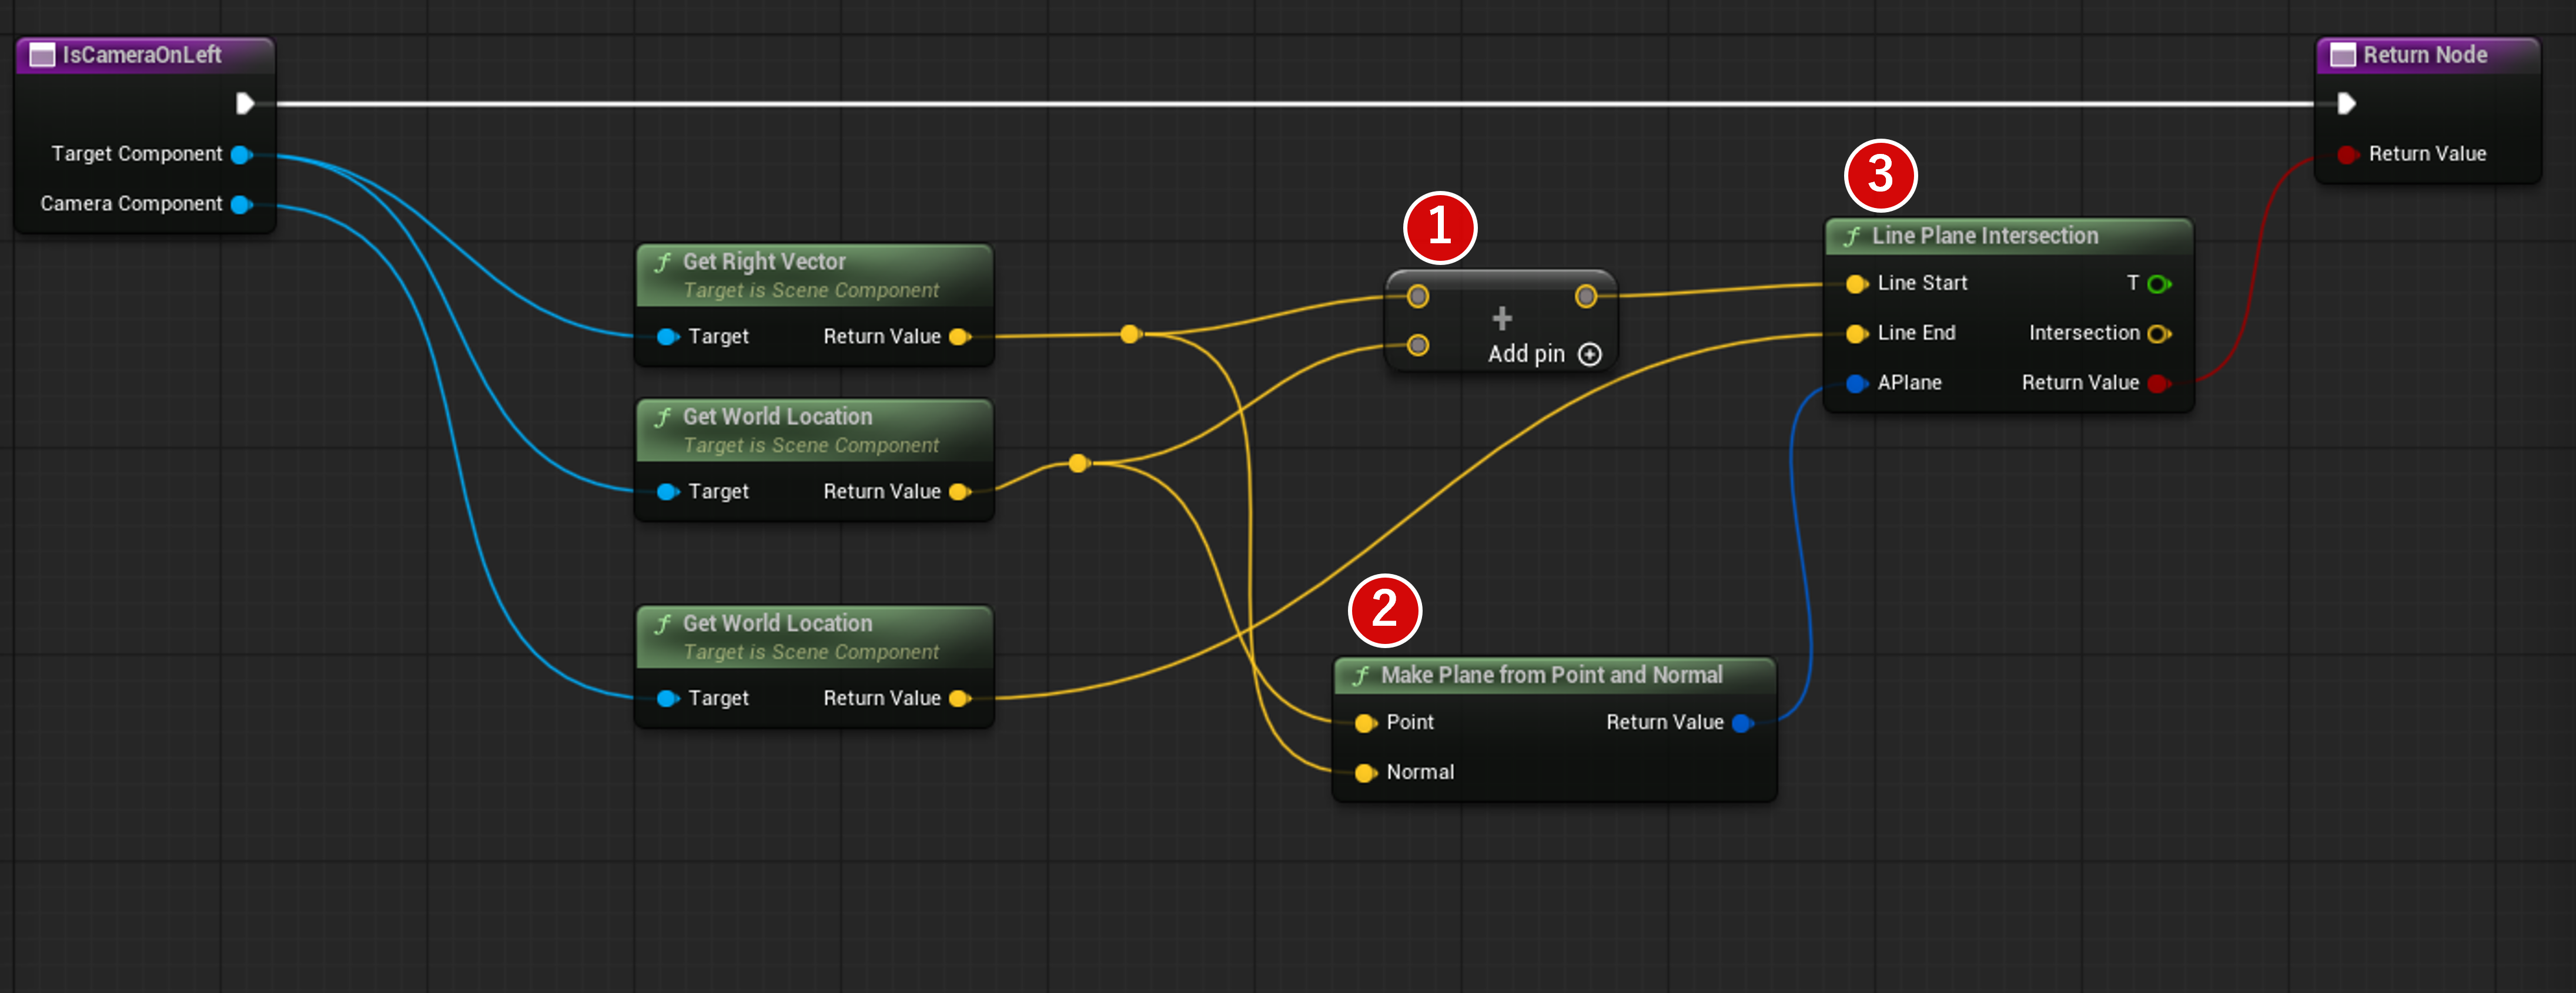Click the red Return Value pin on Return Node
Screen dimensions: 2576x993
[2346, 154]
